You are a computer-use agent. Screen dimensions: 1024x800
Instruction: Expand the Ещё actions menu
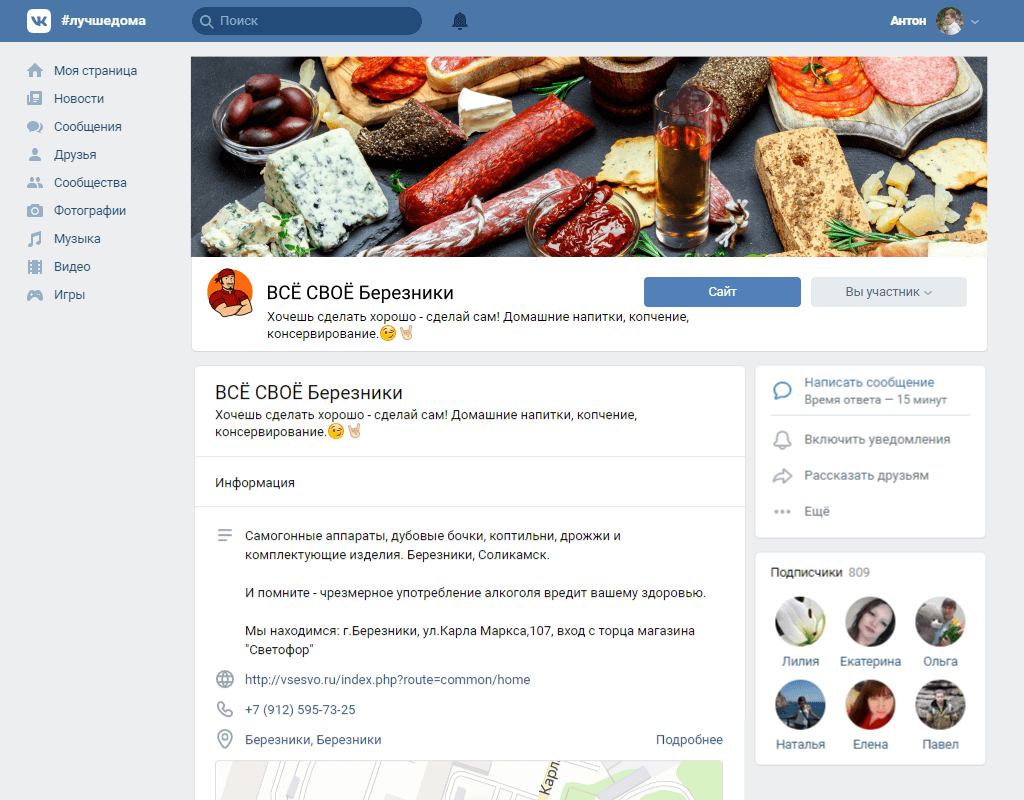(816, 511)
